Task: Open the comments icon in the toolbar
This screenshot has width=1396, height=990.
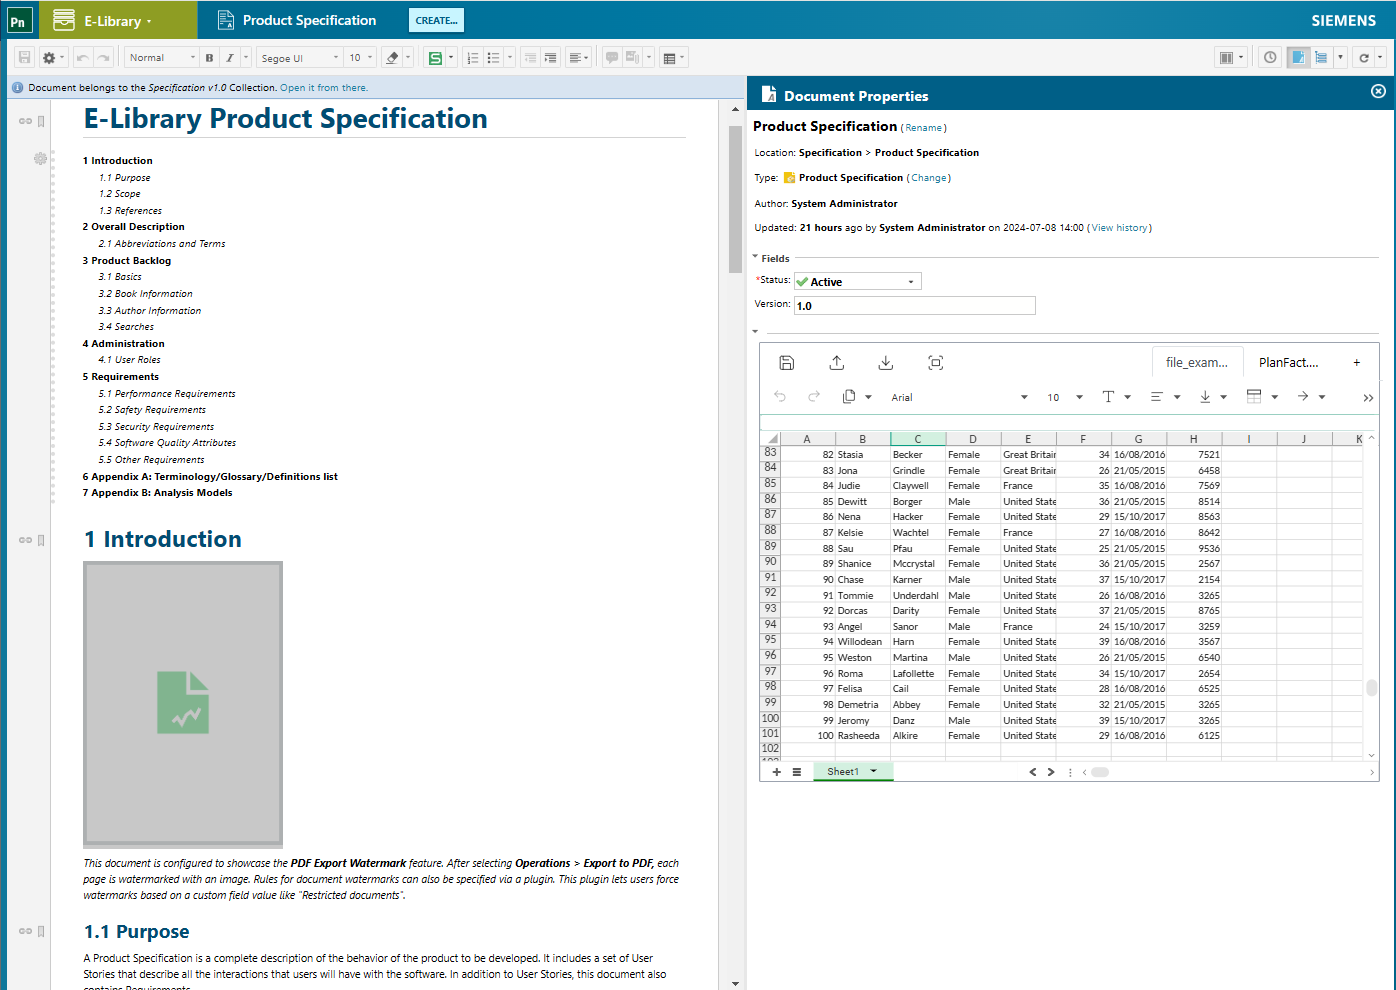Action: (x=611, y=57)
